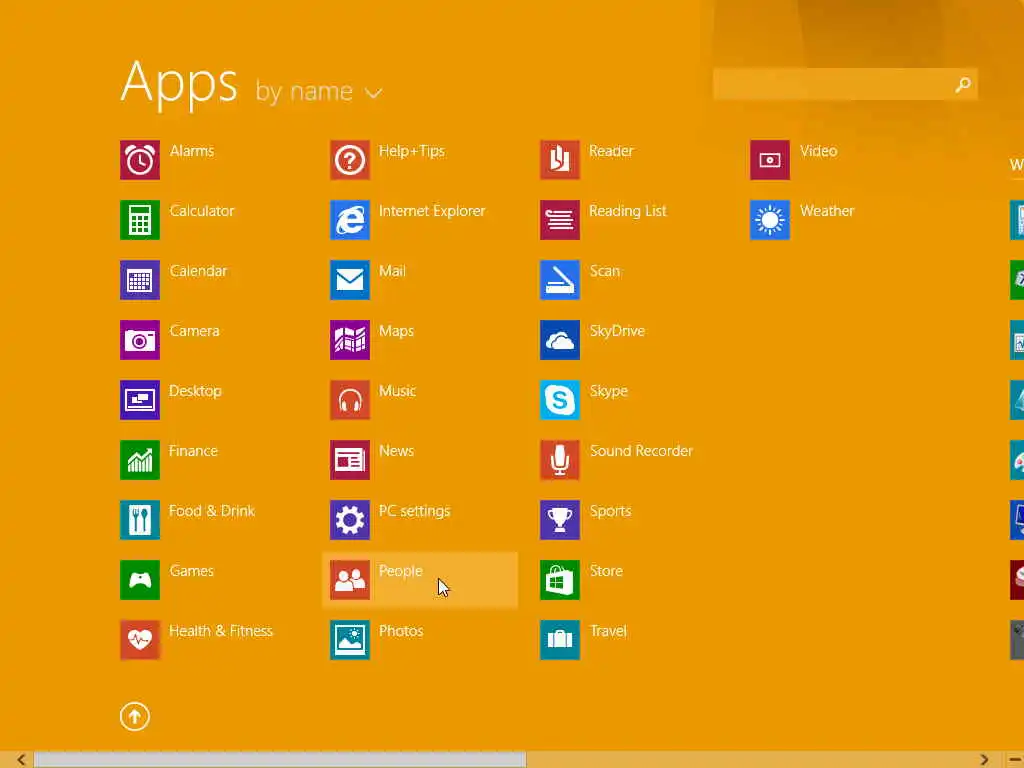Launch the Internet Explorer icon
Image resolution: width=1024 pixels, height=768 pixels.
pos(350,220)
